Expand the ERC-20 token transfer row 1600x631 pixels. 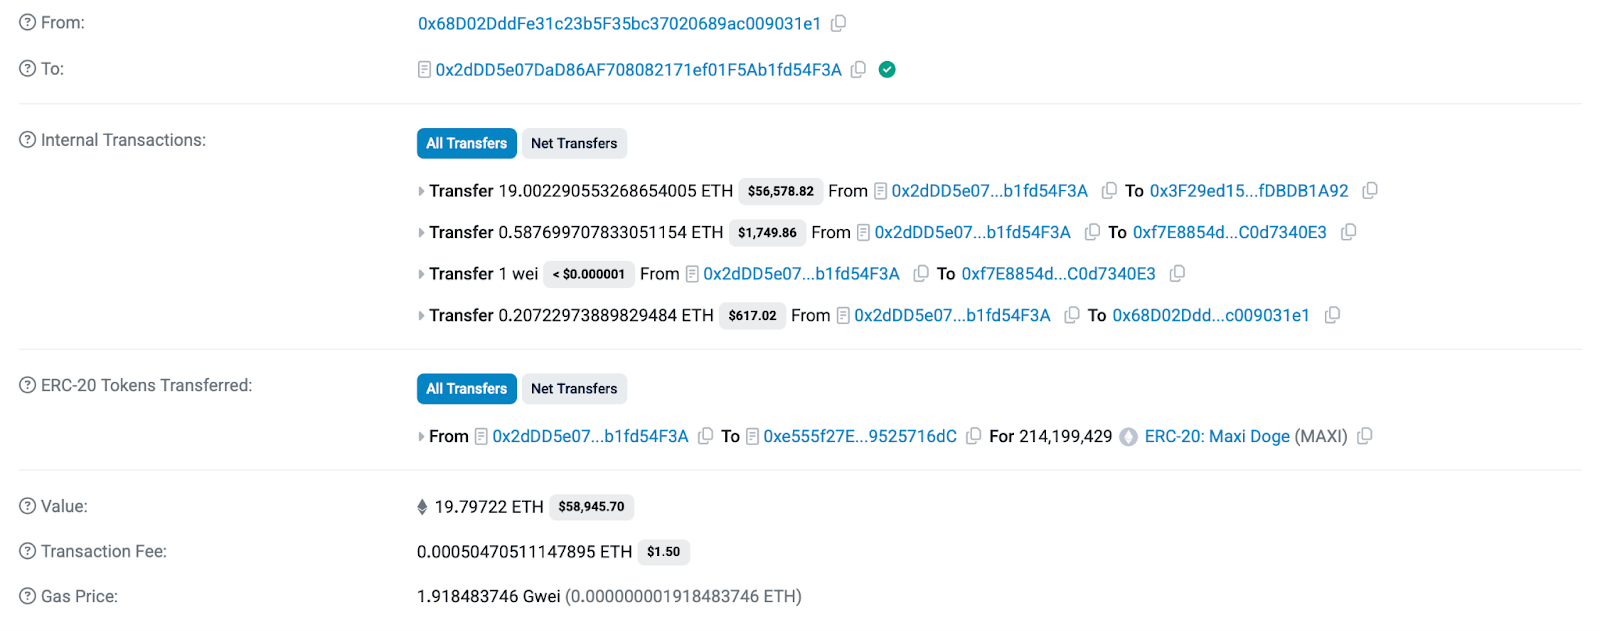pyautogui.click(x=421, y=437)
